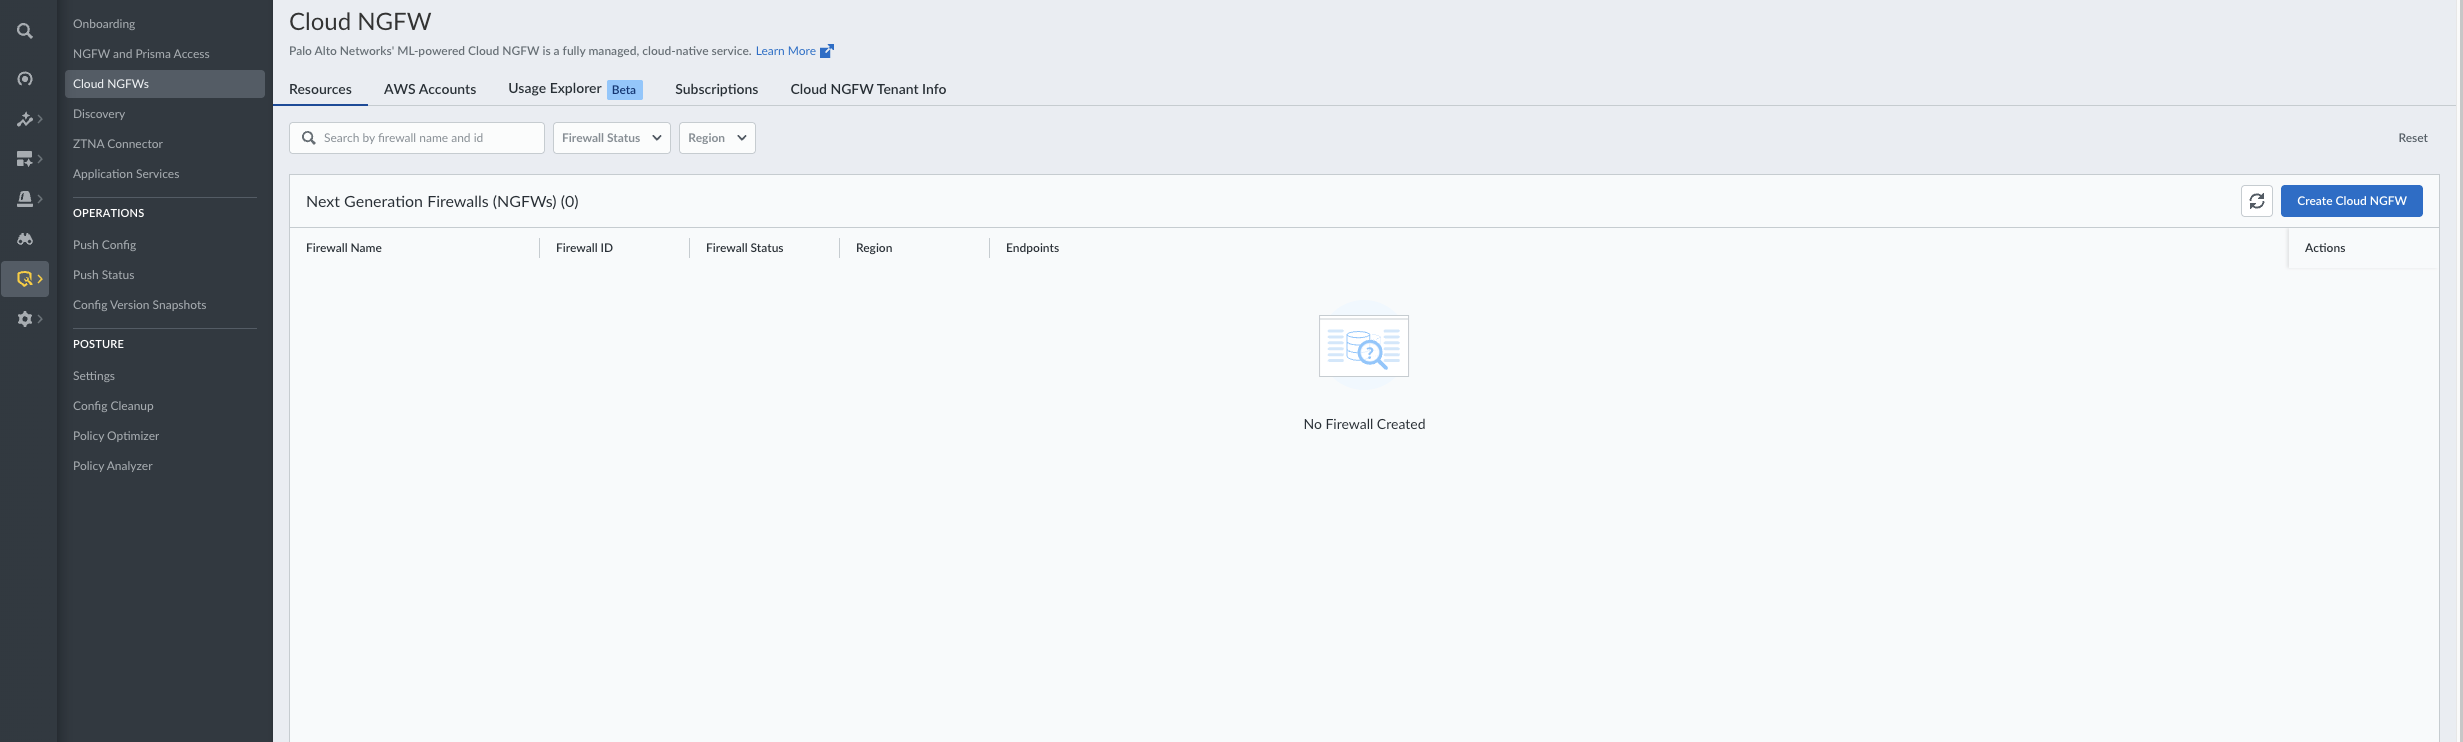
Task: Open Settings under Posture
Action: 165,376
